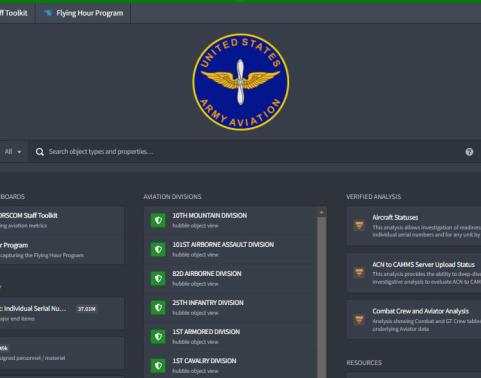481x378 pixels.
Task: Click the shield icon for 1st Cavalry
Action: pyautogui.click(x=158, y=365)
